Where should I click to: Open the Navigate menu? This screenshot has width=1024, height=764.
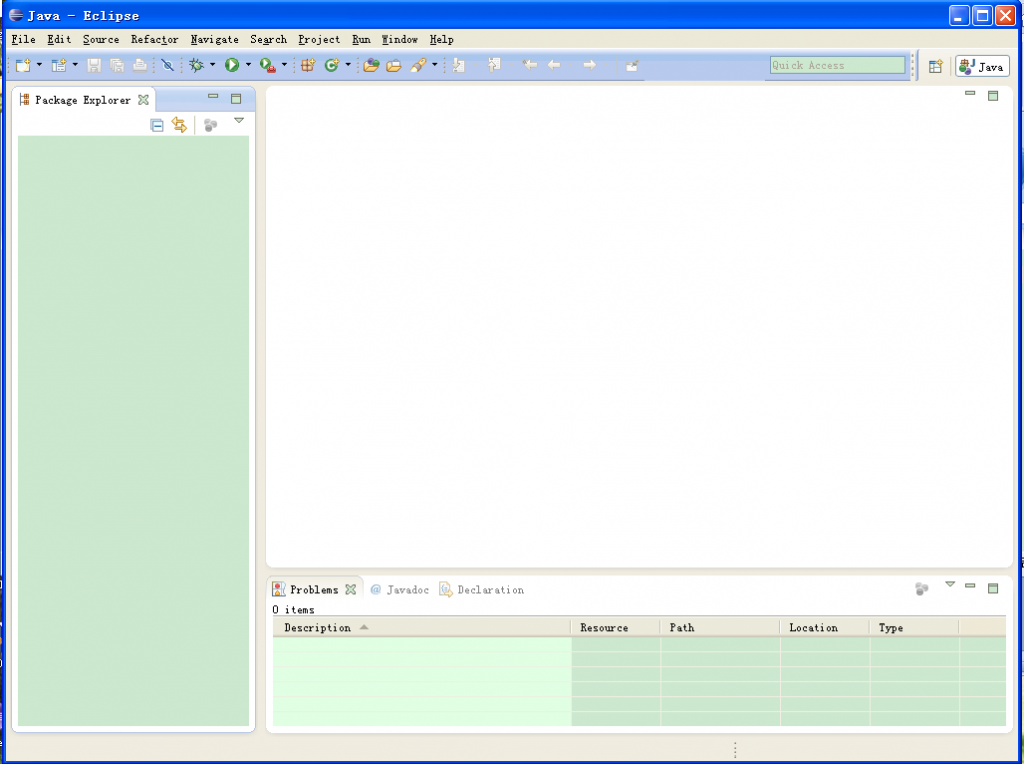click(x=214, y=39)
